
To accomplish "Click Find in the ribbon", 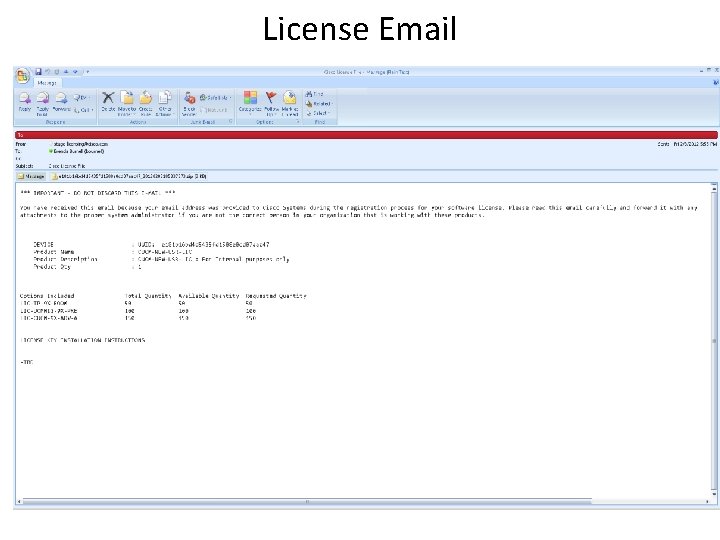I will point(315,94).
